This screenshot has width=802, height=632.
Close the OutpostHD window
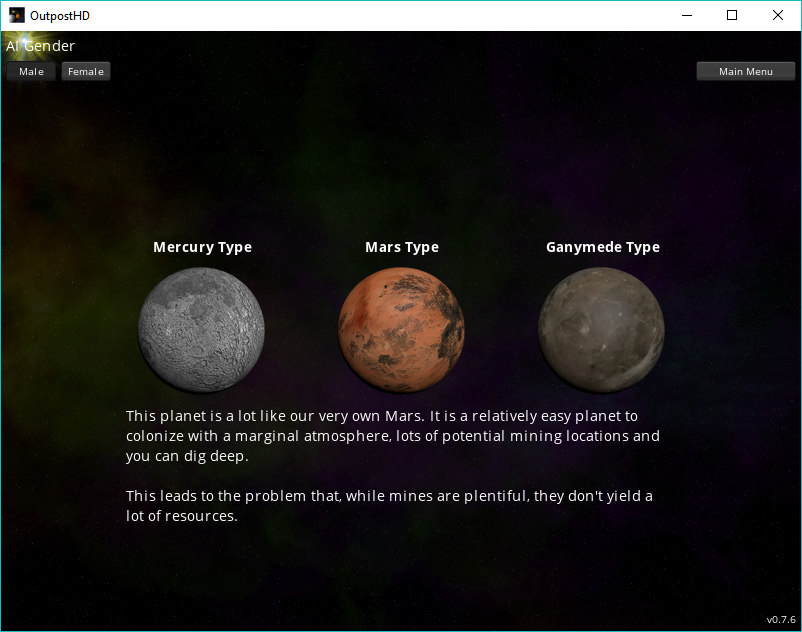pyautogui.click(x=777, y=15)
